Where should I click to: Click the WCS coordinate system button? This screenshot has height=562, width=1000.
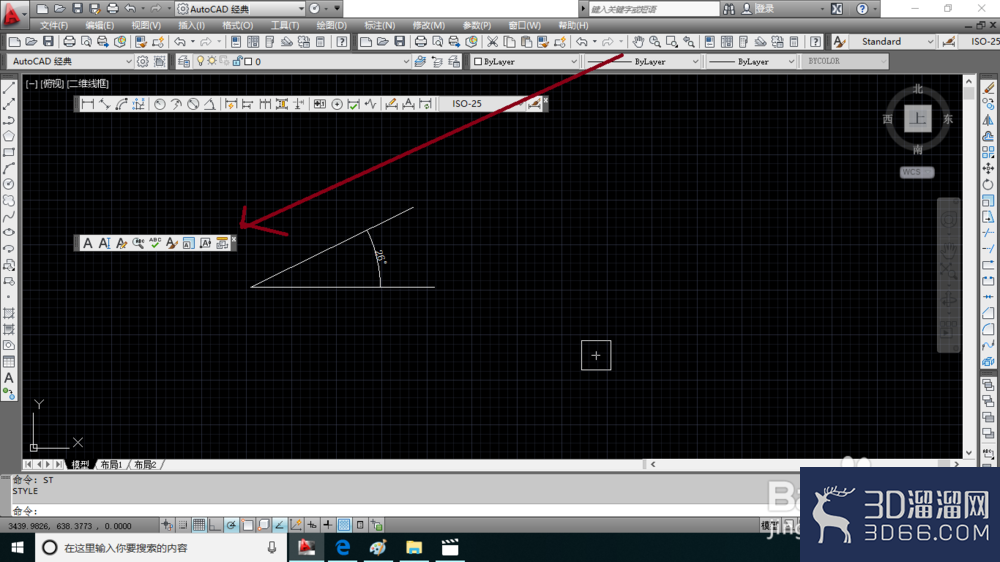916,172
